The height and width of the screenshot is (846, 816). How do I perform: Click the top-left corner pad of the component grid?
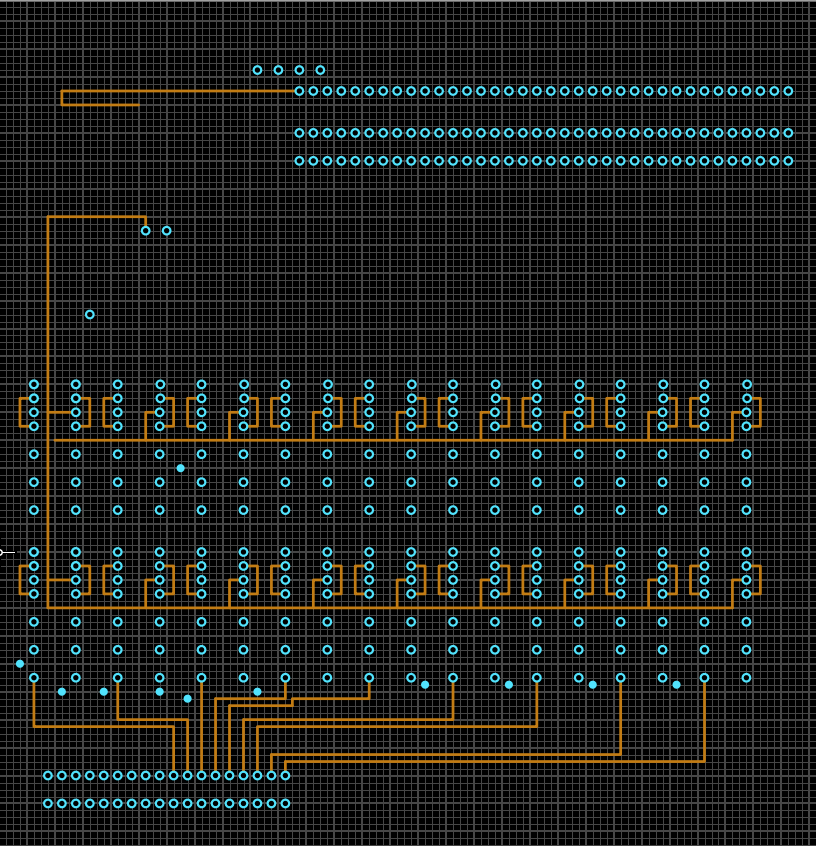pos(34,384)
